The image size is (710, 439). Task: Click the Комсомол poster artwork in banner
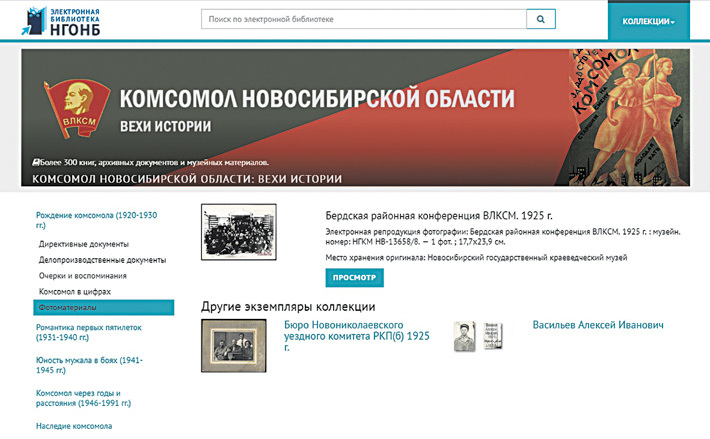[629, 117]
